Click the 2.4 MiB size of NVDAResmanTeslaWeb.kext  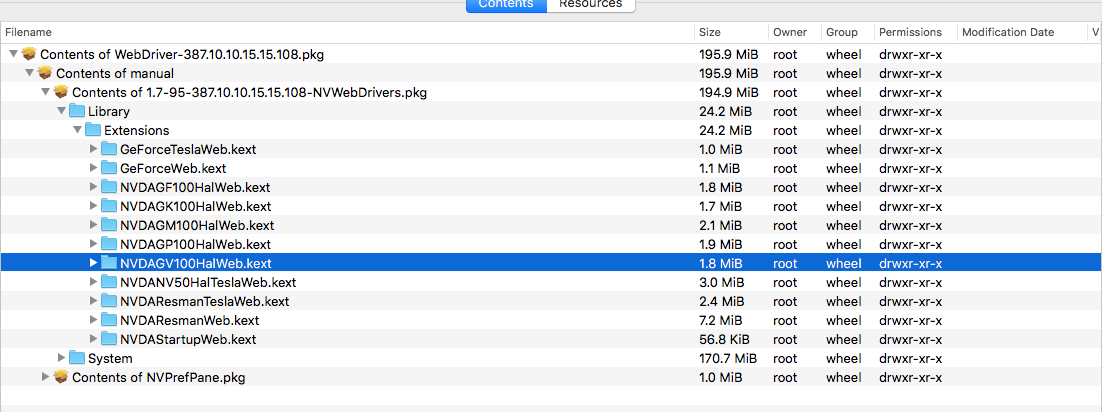pyautogui.click(x=721, y=302)
